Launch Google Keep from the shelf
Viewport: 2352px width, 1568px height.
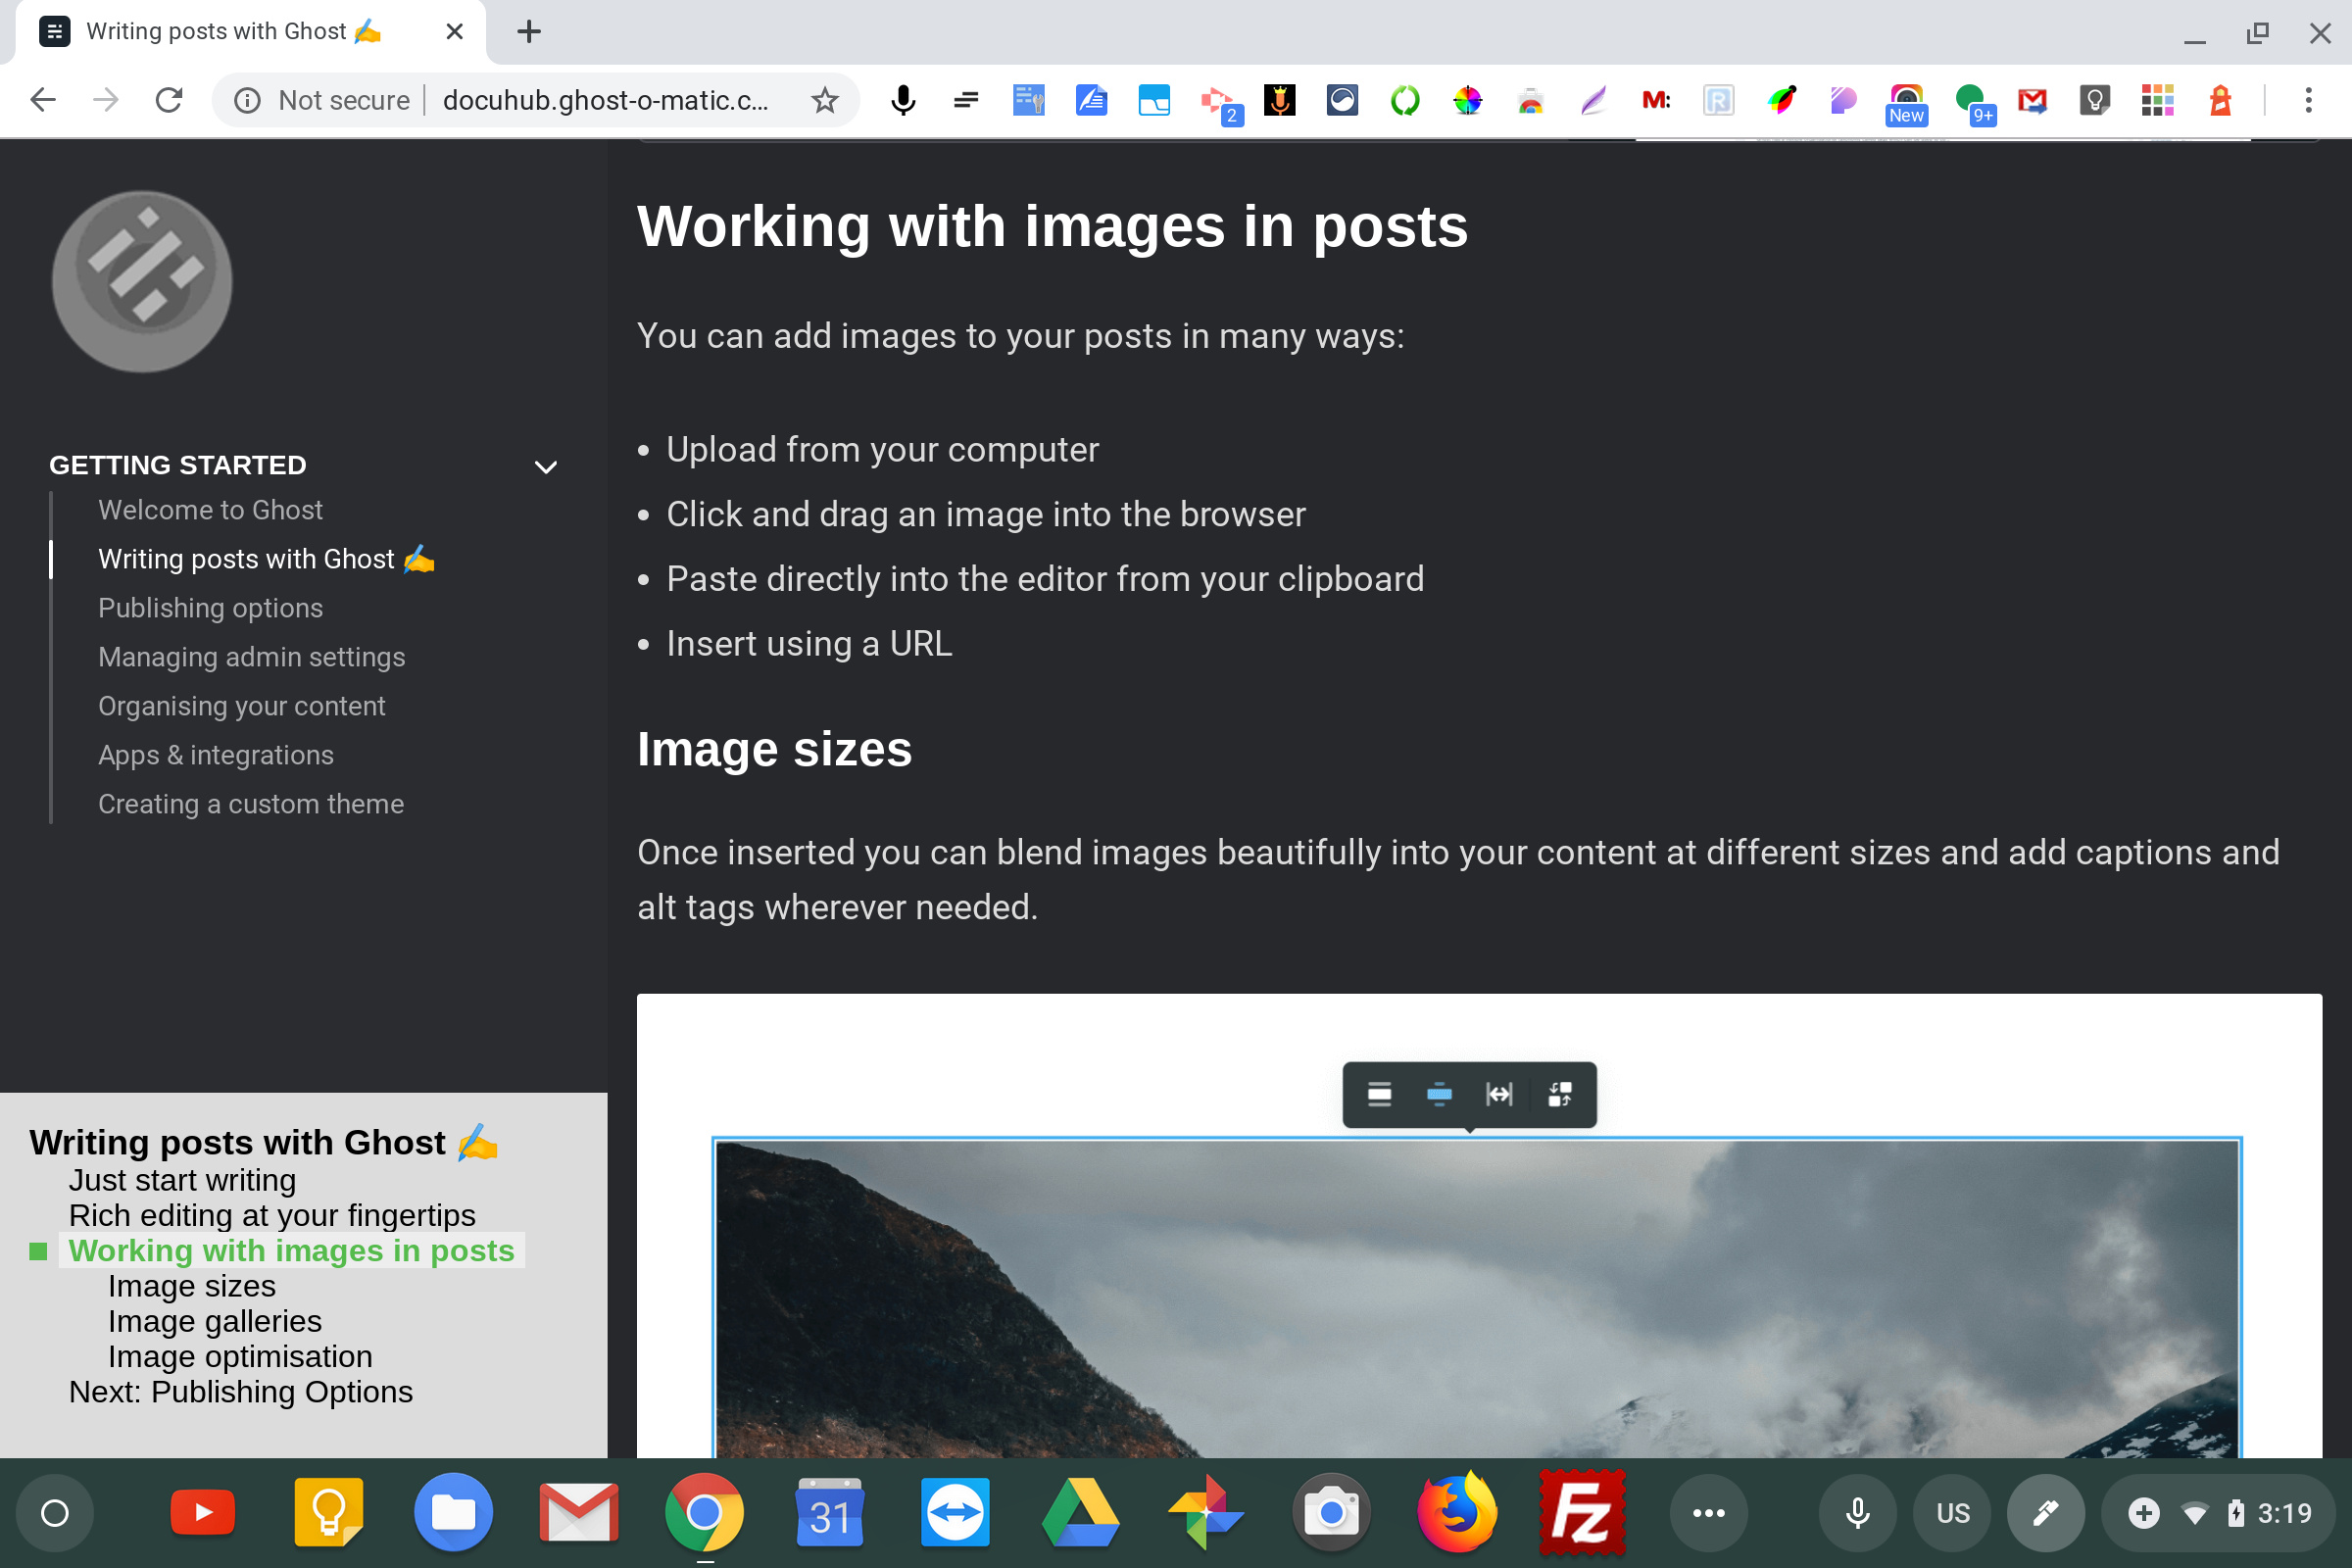pos(328,1512)
